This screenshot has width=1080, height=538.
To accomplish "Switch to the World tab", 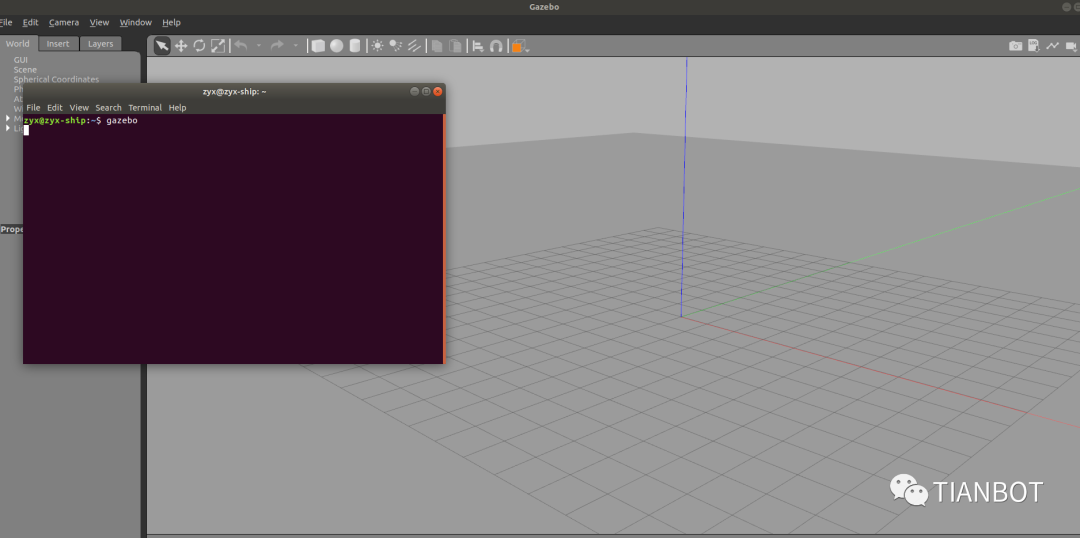I will click(x=18, y=43).
